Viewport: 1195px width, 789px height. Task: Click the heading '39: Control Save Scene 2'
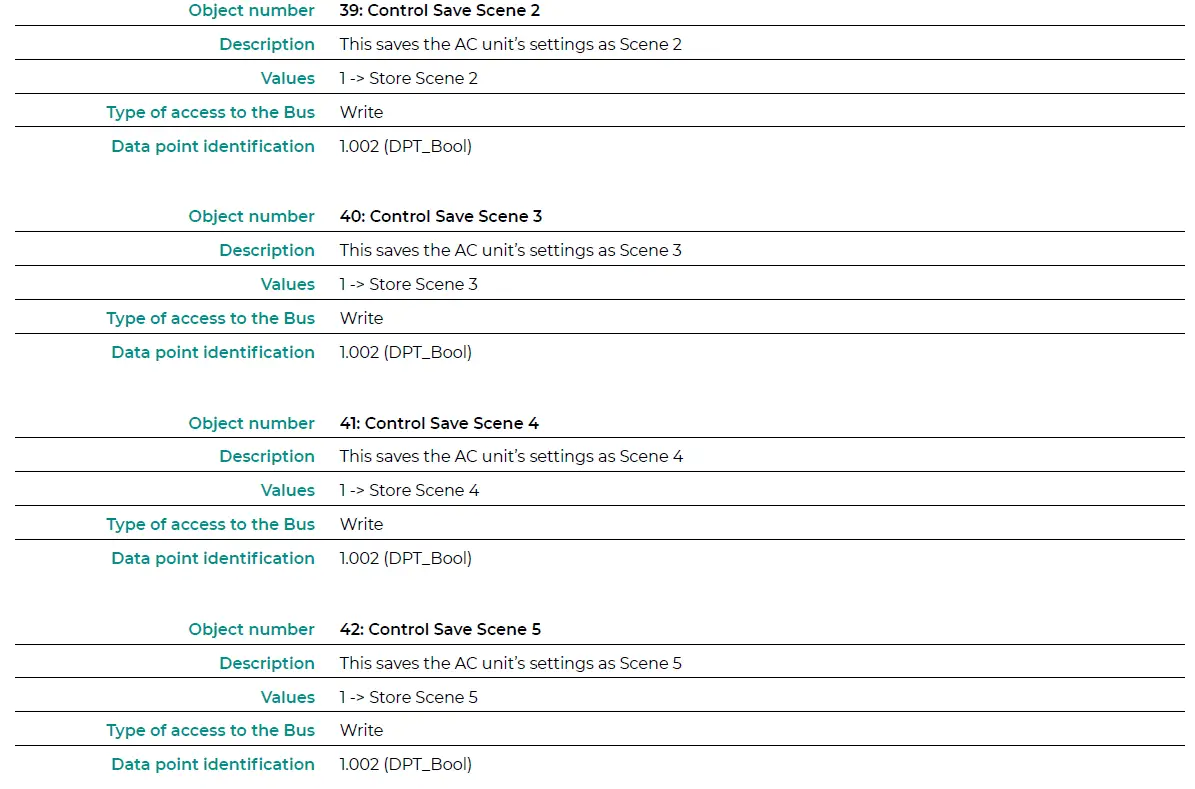440,11
